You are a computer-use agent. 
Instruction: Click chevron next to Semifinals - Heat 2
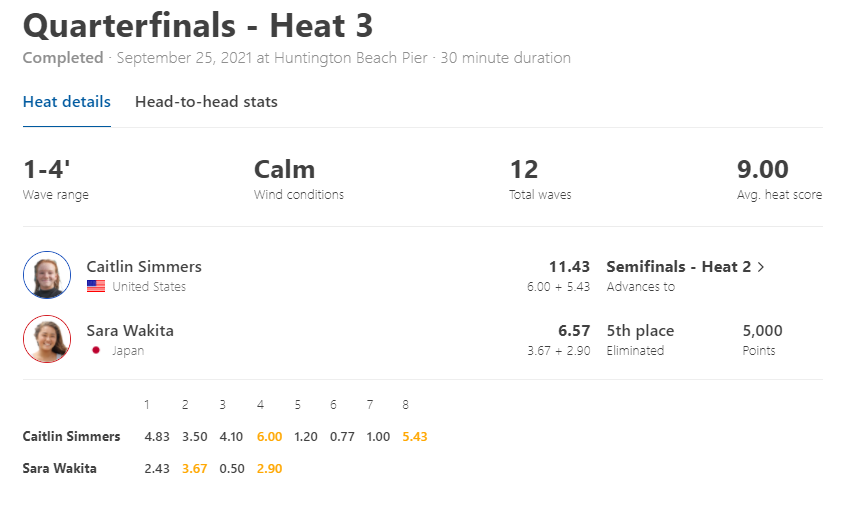(x=761, y=267)
